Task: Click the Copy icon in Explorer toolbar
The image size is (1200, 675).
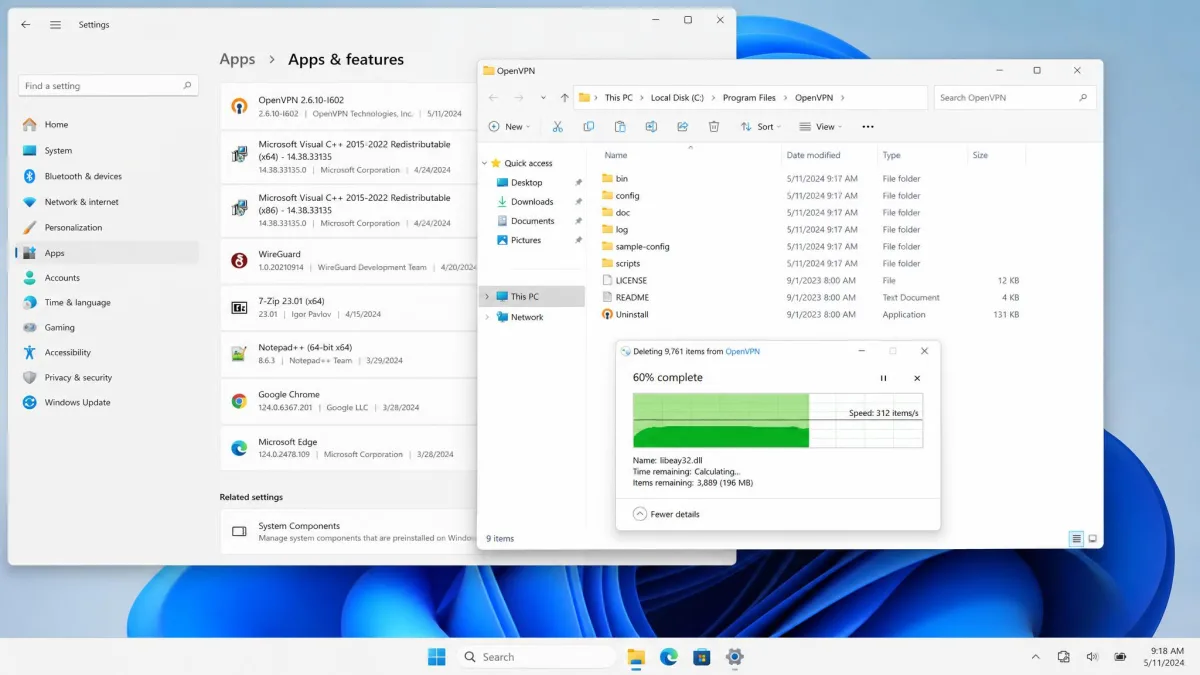Action: (588, 127)
